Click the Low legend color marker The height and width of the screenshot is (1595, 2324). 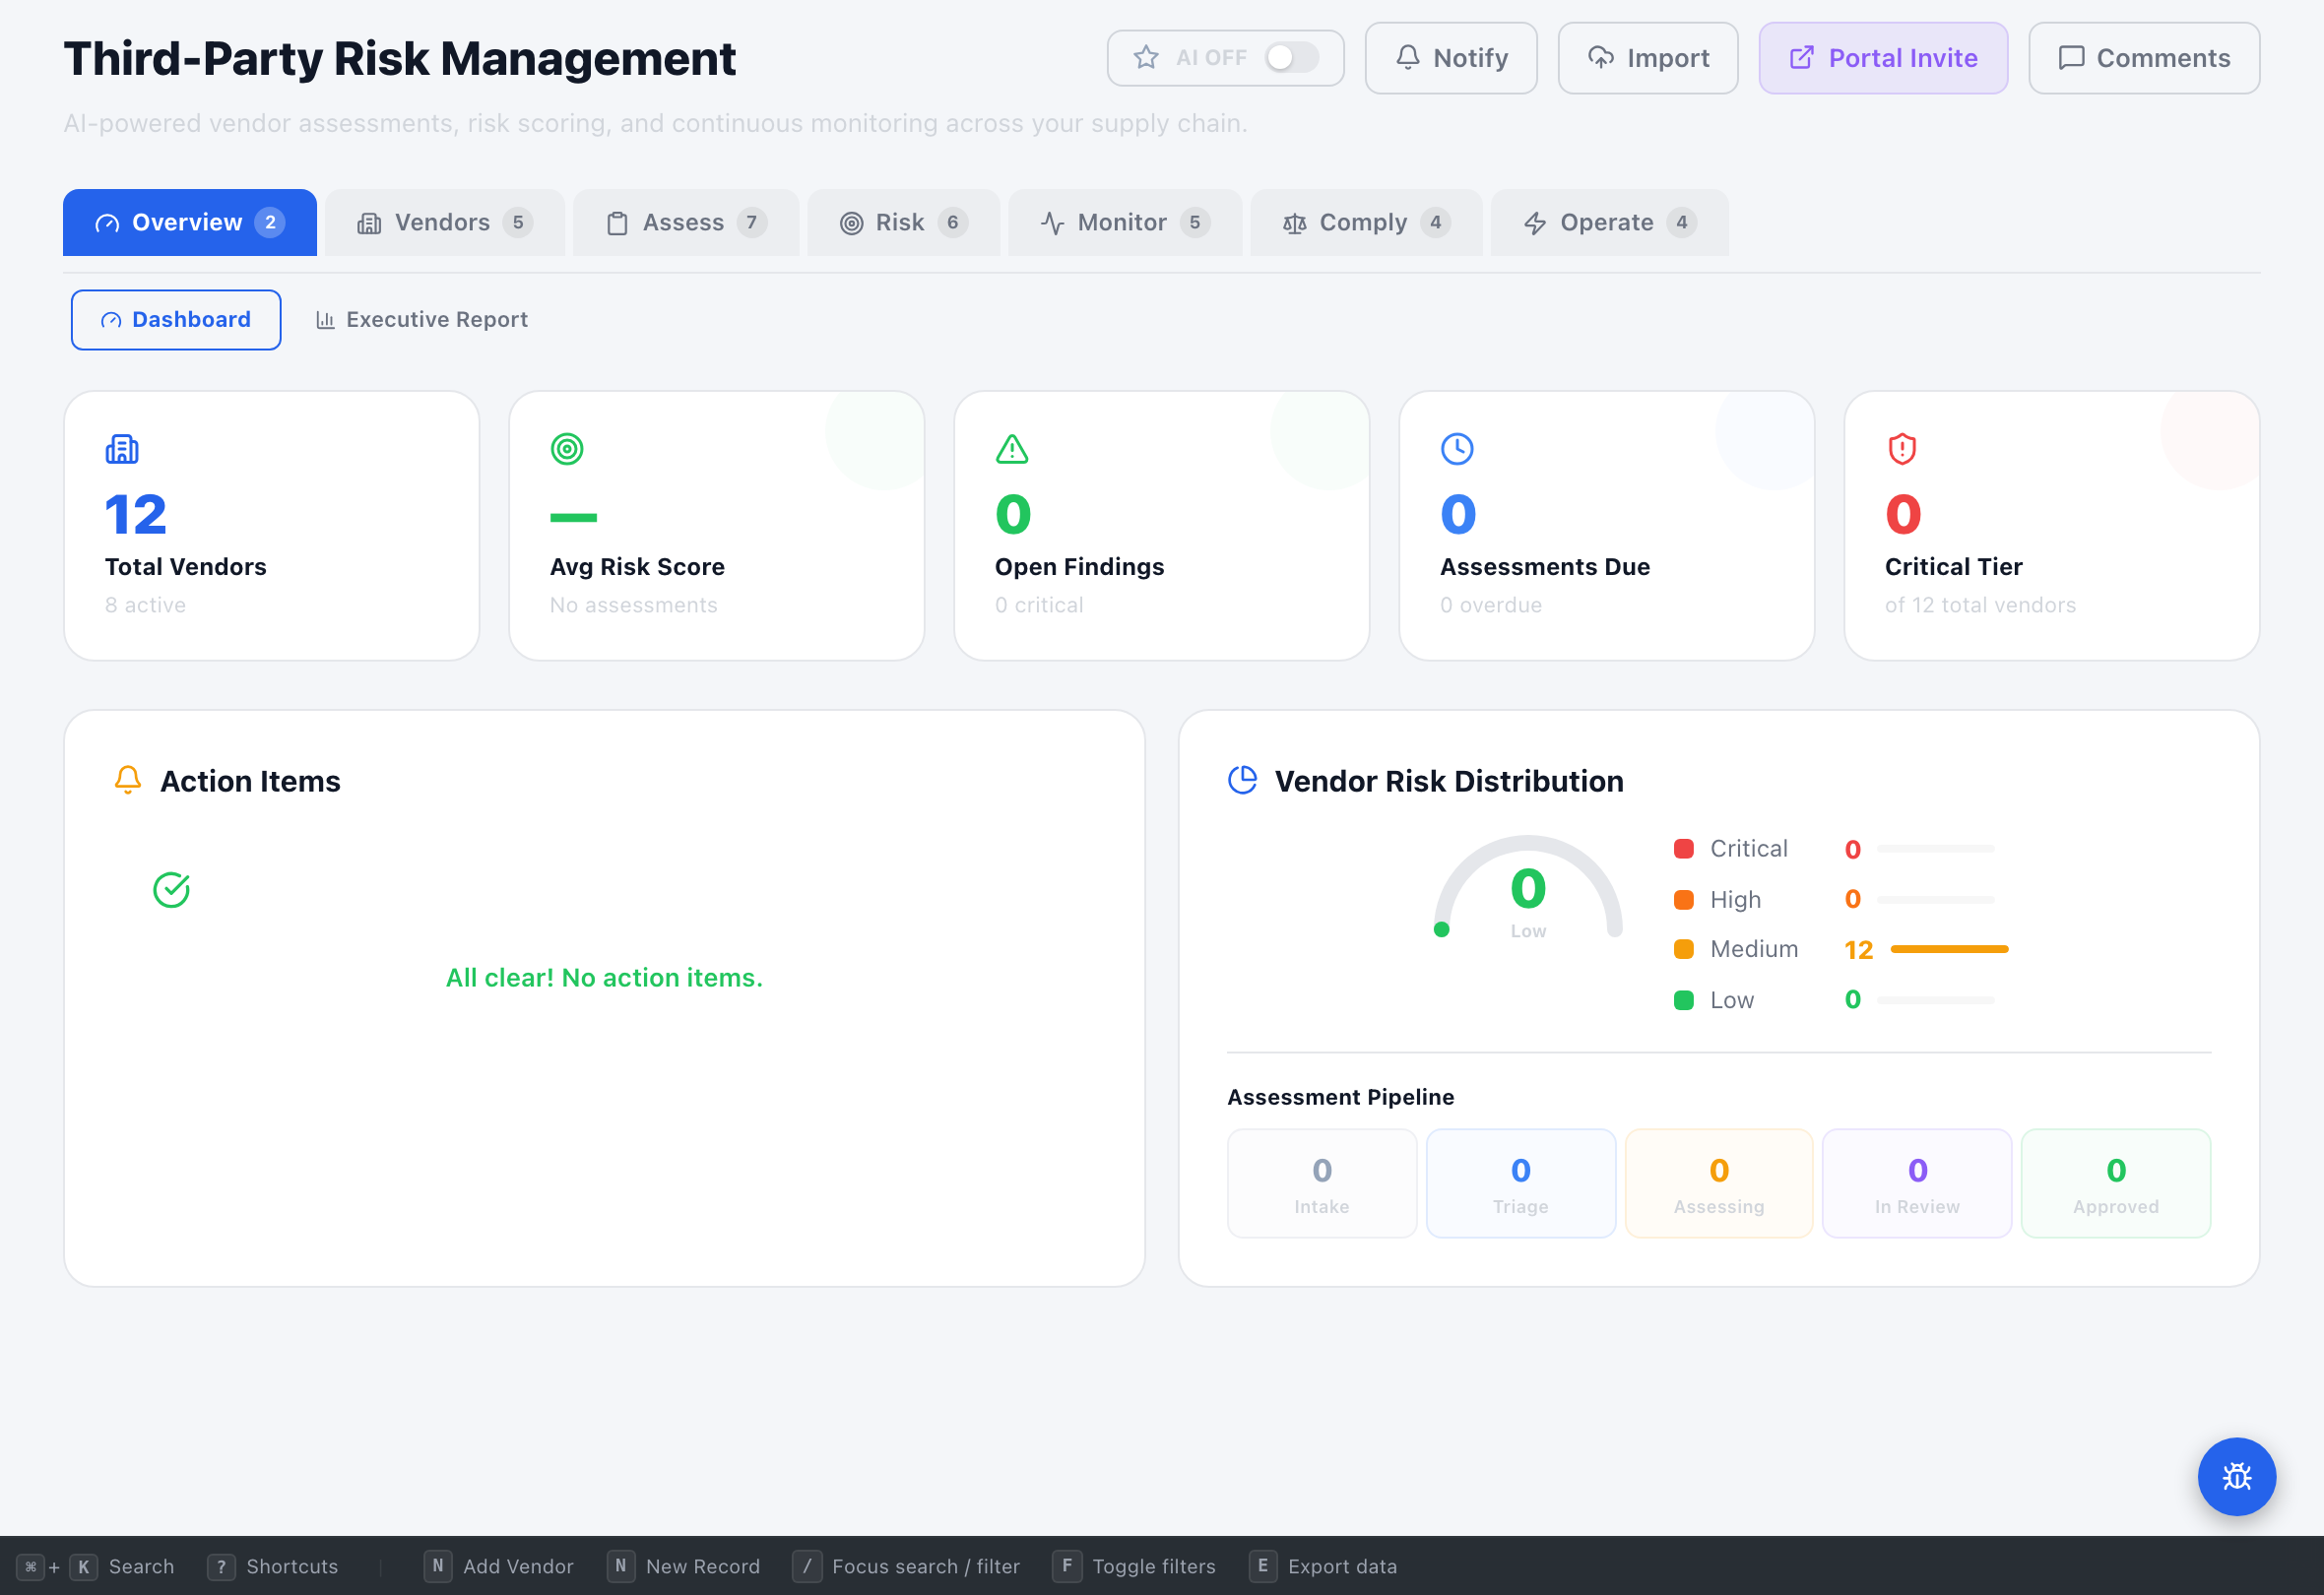[x=1686, y=999]
